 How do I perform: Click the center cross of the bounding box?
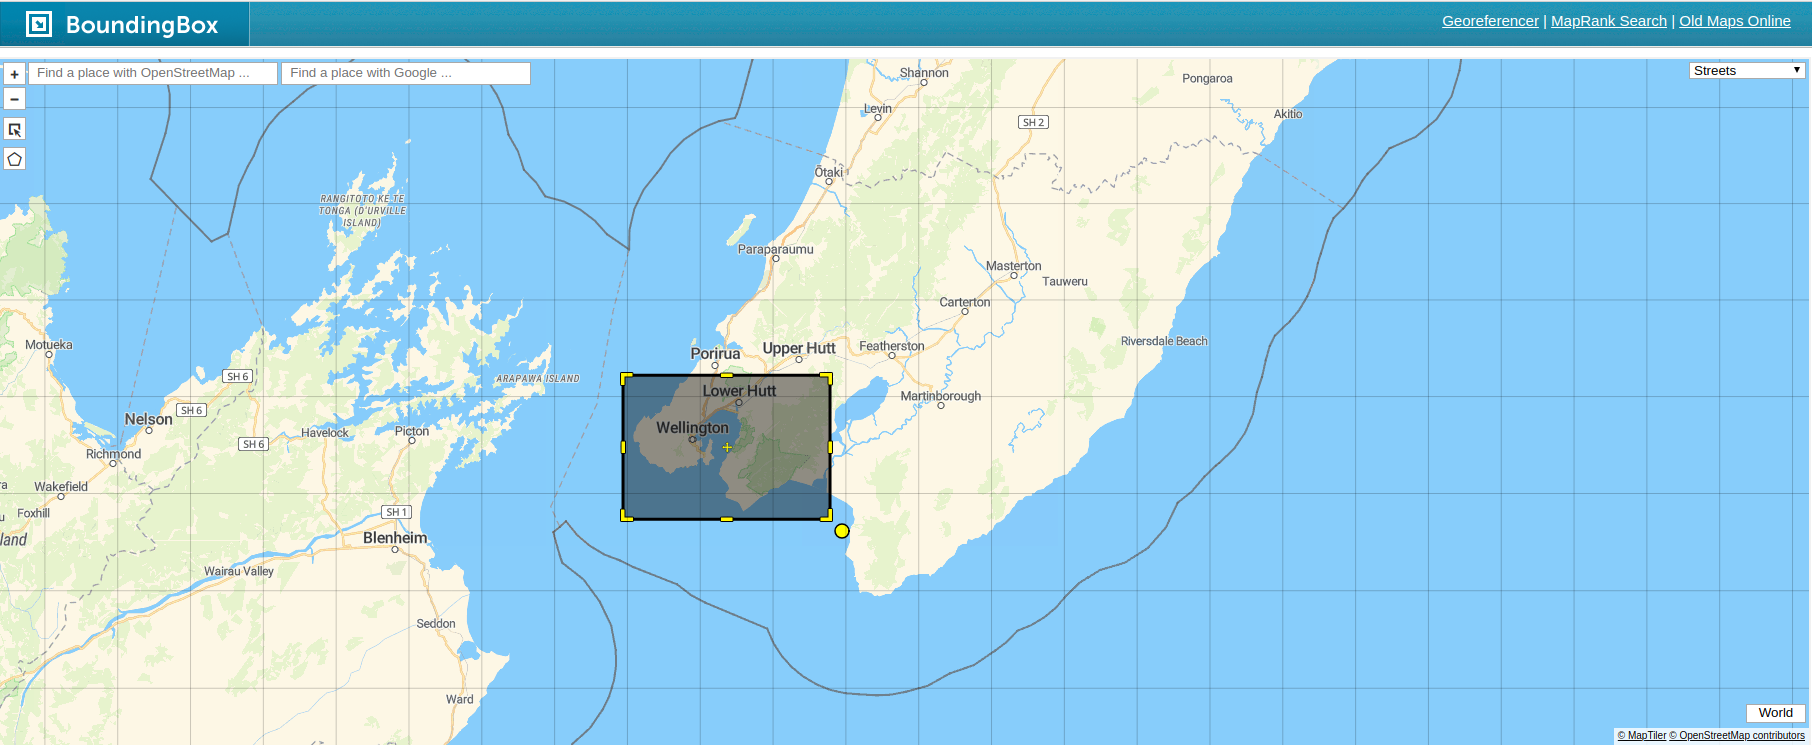[727, 447]
